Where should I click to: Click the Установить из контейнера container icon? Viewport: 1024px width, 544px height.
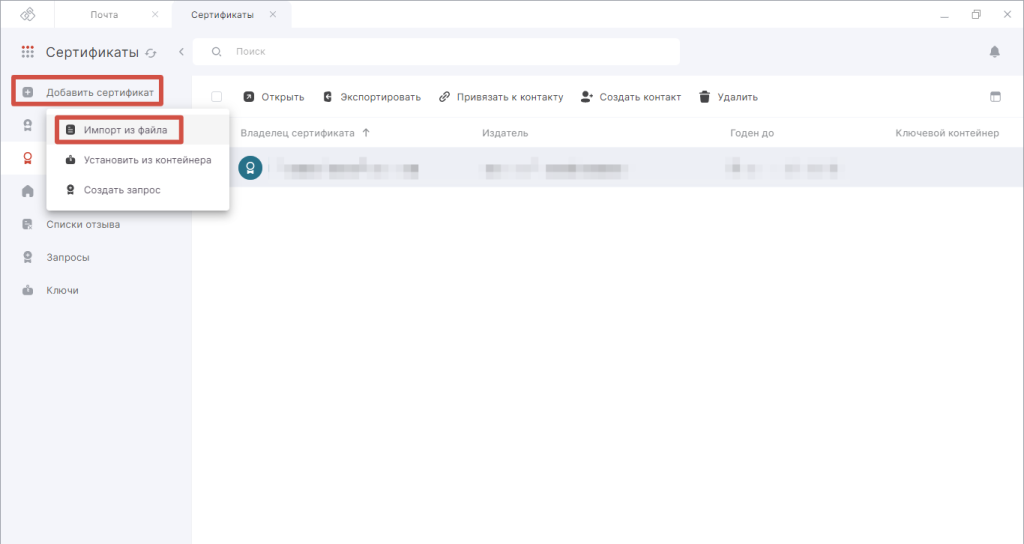click(71, 160)
